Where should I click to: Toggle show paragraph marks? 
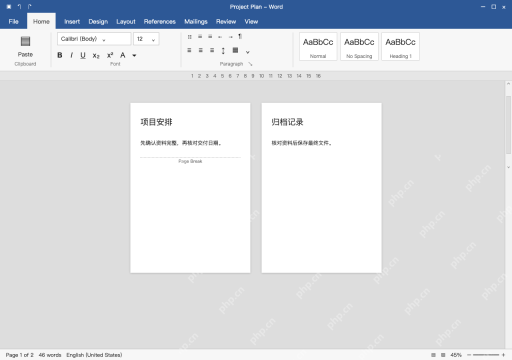point(240,37)
